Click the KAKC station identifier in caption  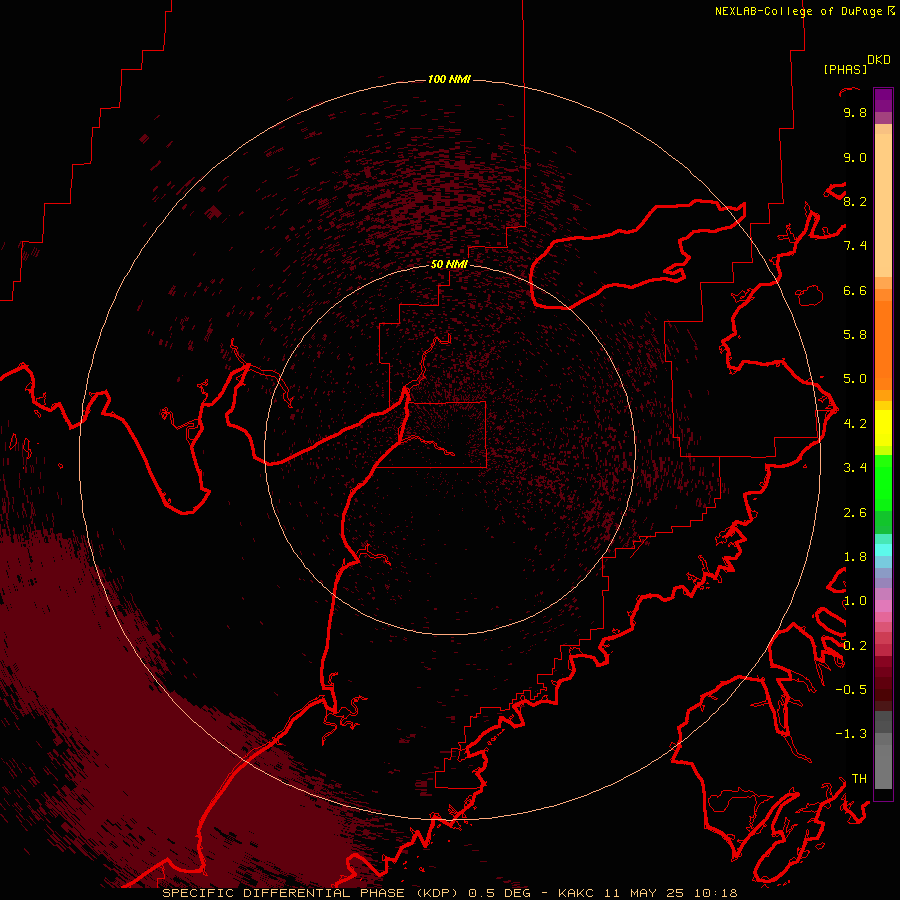(577, 893)
